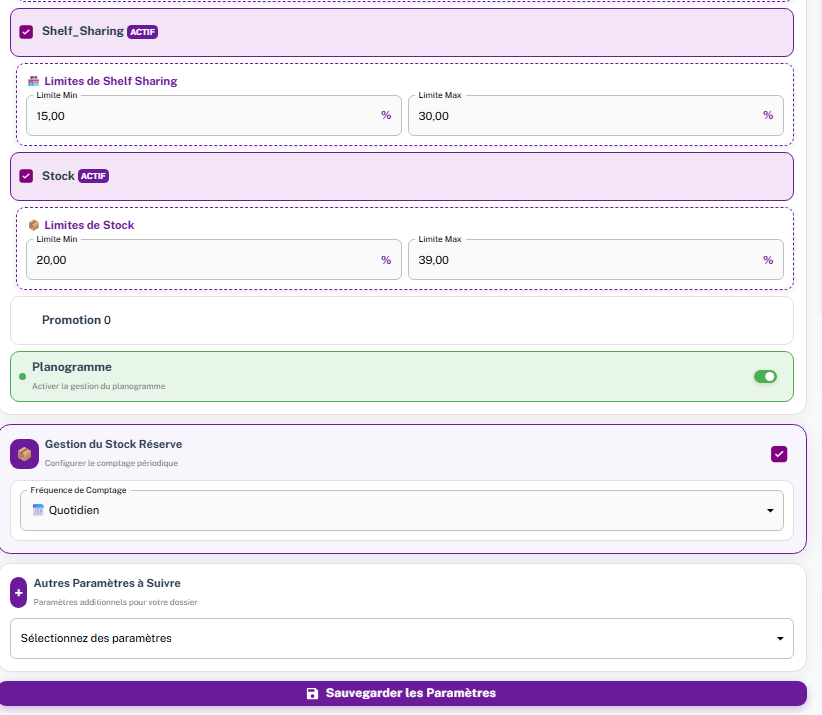
Task: Uncheck the Stock checkbox
Action: 26,176
